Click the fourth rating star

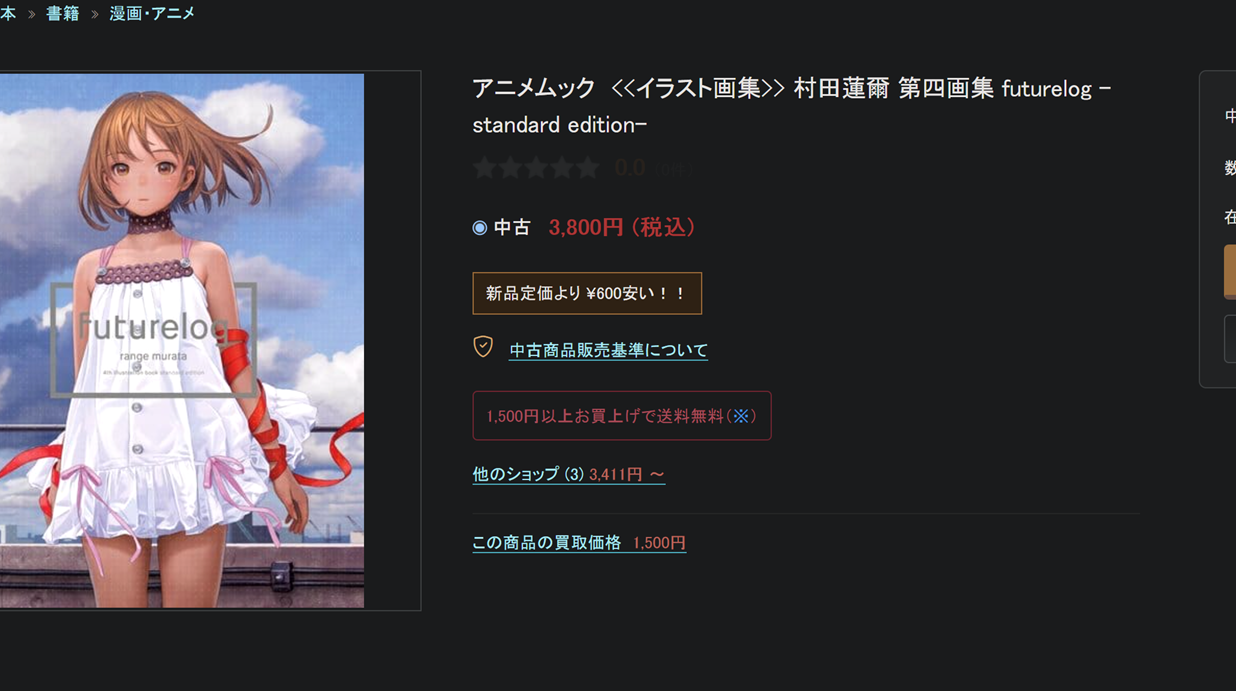tap(563, 168)
